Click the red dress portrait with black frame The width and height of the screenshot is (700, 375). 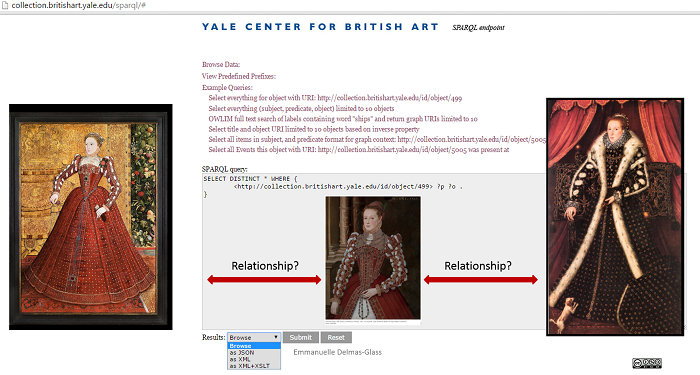pyautogui.click(x=91, y=217)
